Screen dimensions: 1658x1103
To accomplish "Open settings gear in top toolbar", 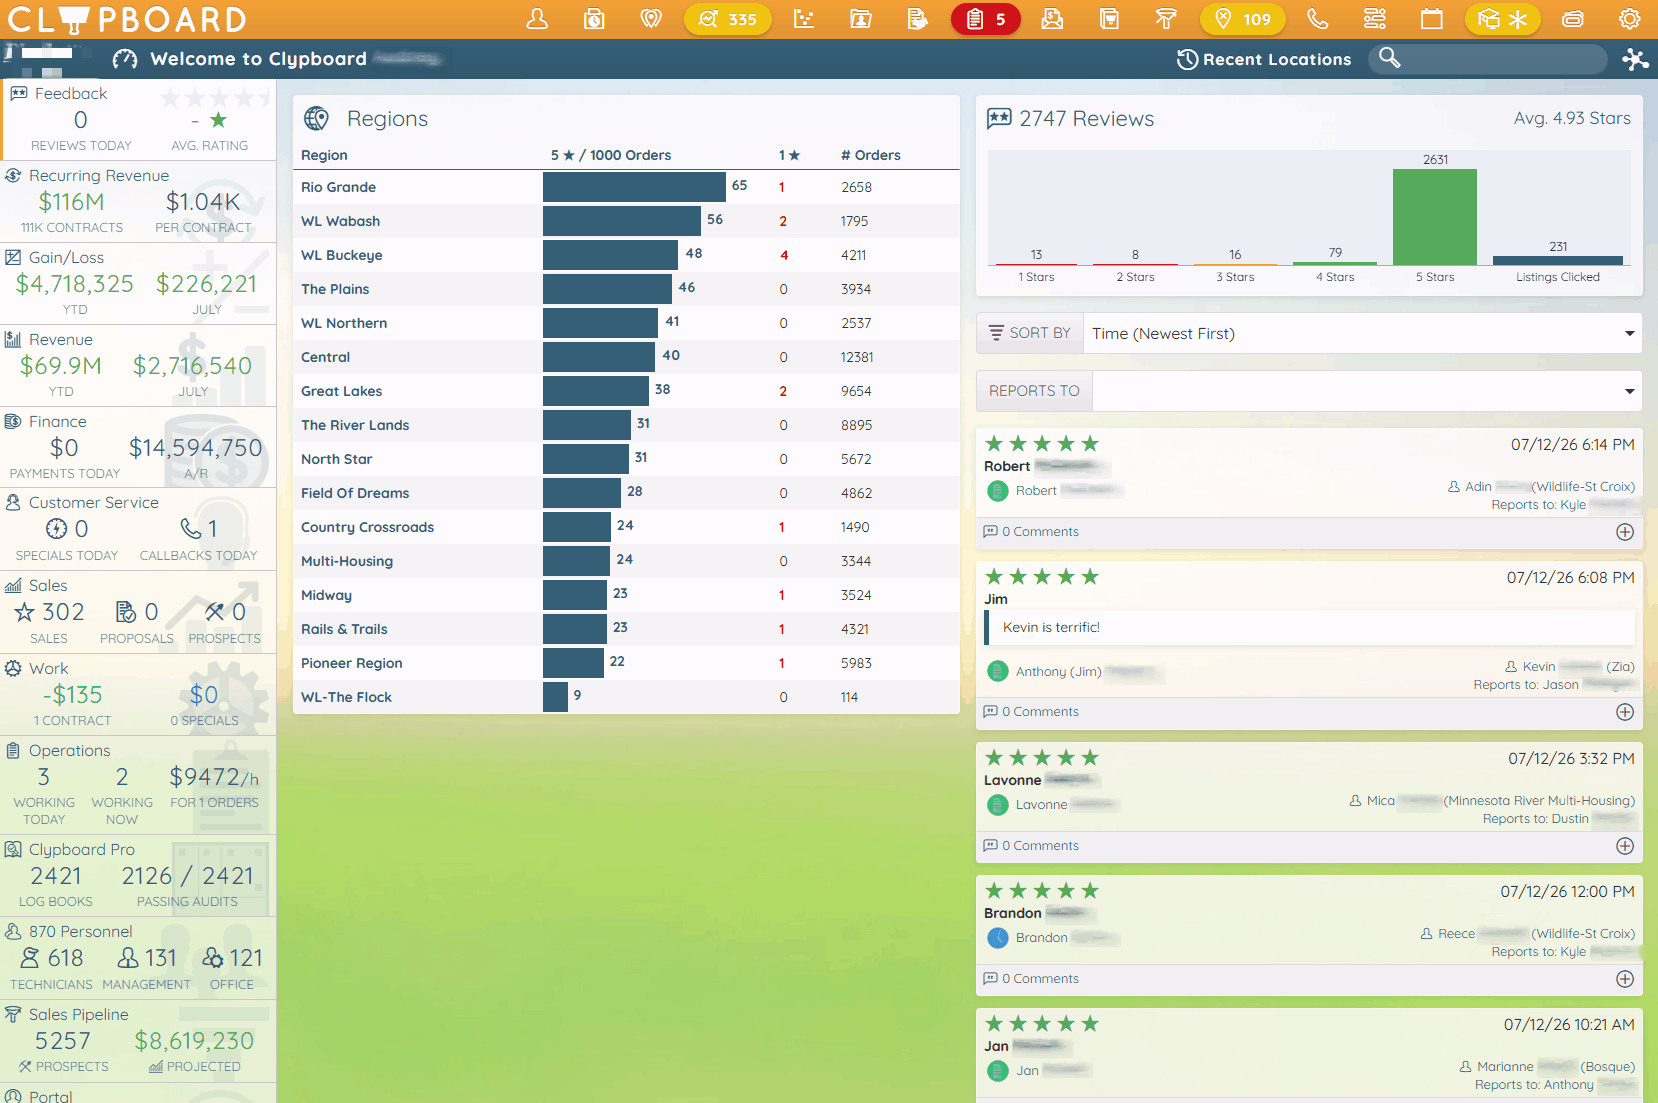I will coord(1630,19).
